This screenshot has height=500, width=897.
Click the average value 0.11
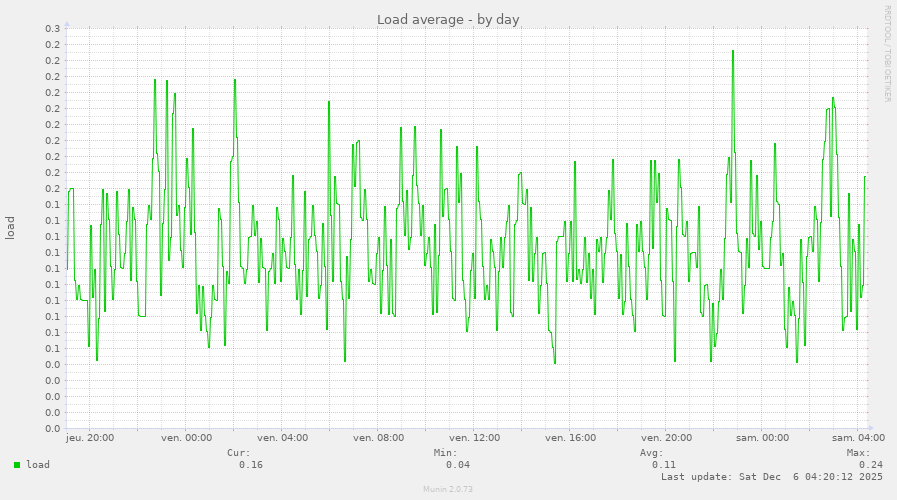click(x=664, y=465)
